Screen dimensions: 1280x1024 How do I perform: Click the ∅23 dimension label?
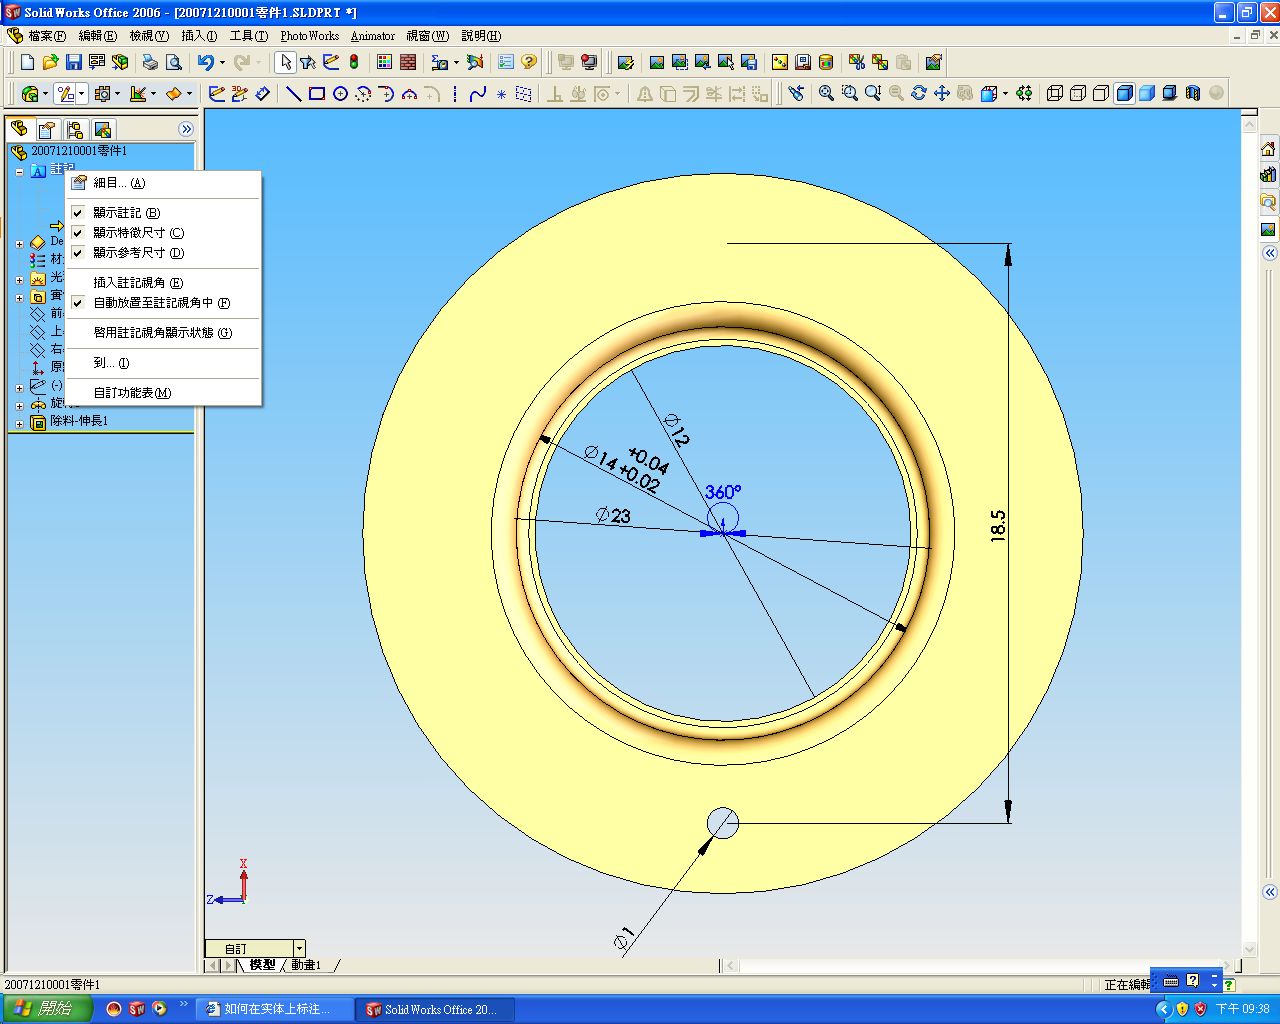pyautogui.click(x=613, y=515)
